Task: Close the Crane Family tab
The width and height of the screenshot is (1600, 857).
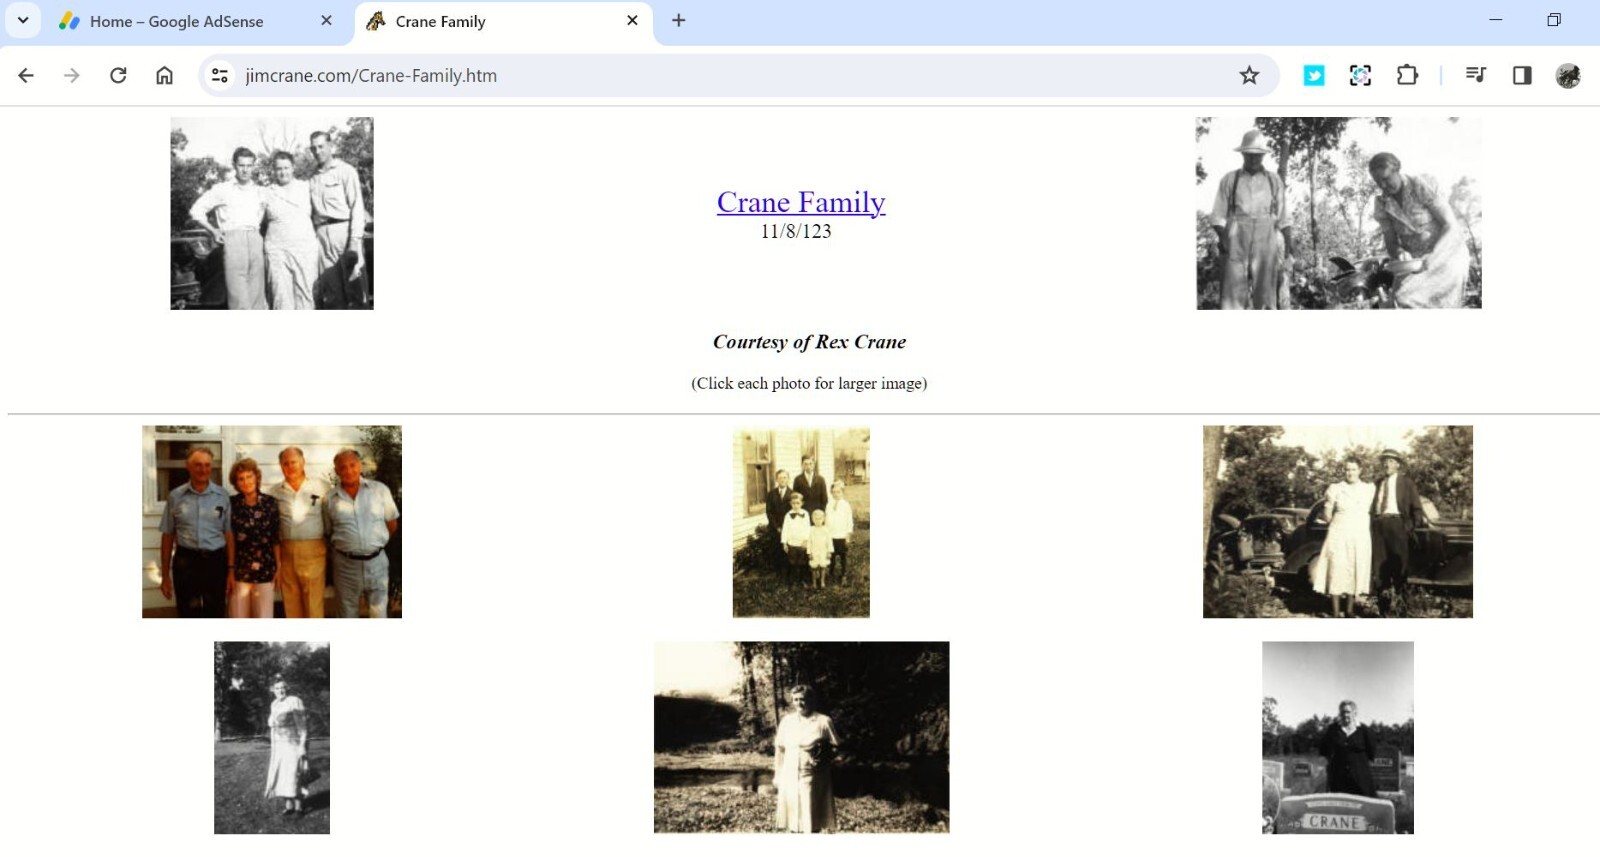Action: 632,20
